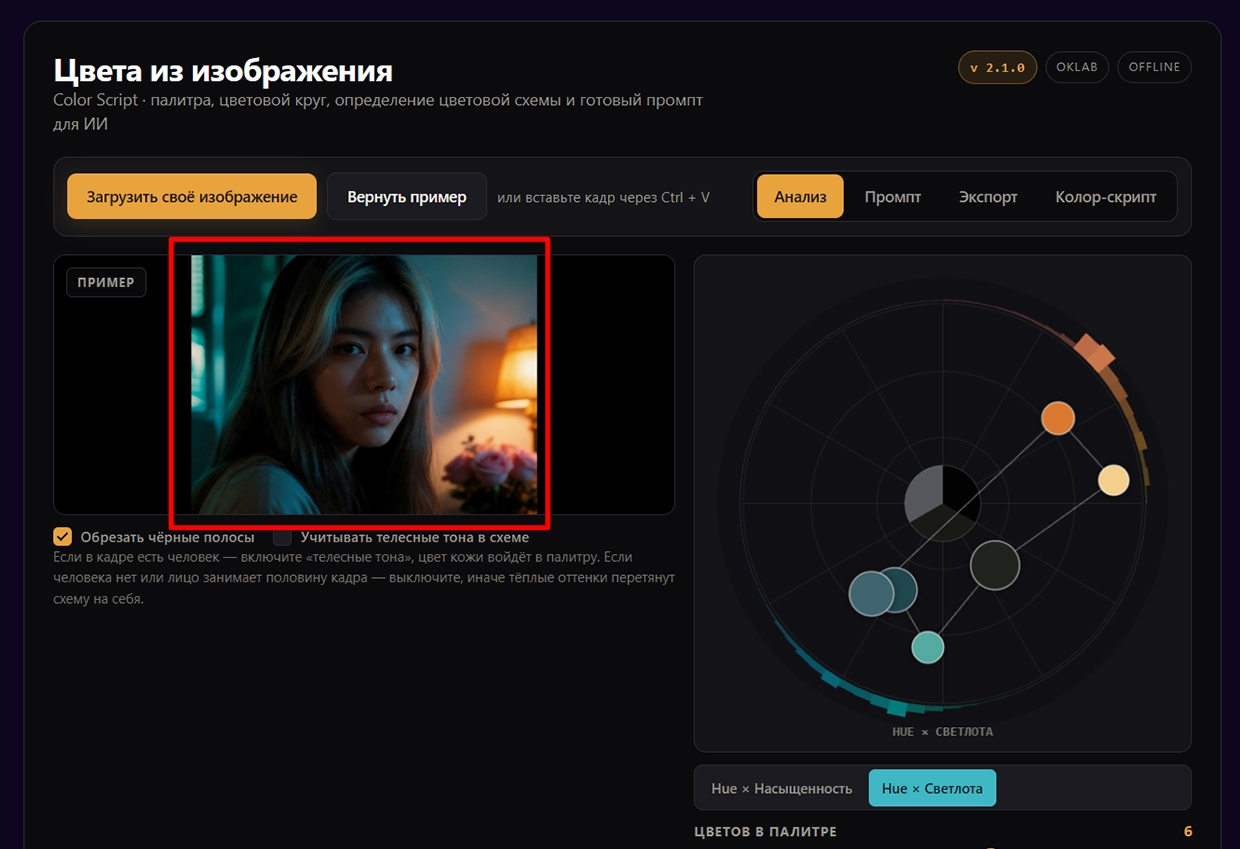Enable Учитывать телесные тона в схеме checkbox
1240x849 pixels.
tap(283, 537)
